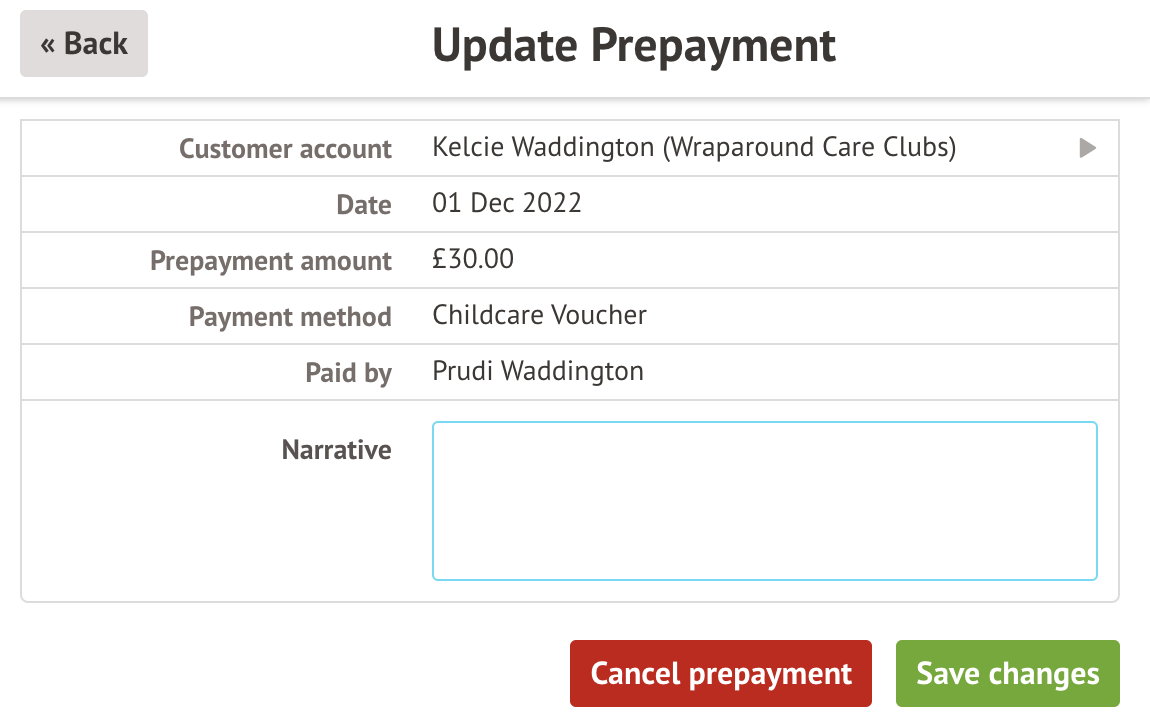Change the Childcare Voucher payment method
The width and height of the screenshot is (1150, 724).
[x=539, y=316]
